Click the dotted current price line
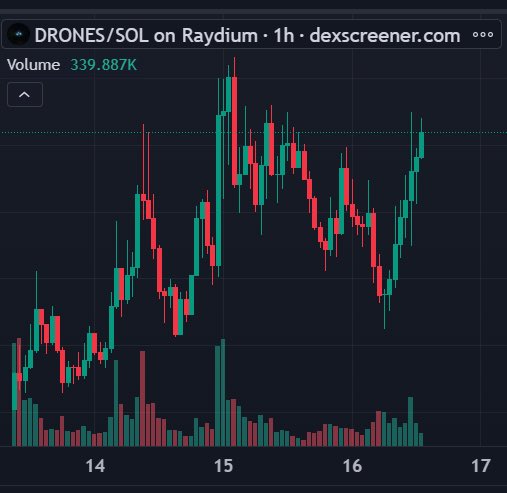Image resolution: width=507 pixels, height=493 pixels. coord(253,133)
